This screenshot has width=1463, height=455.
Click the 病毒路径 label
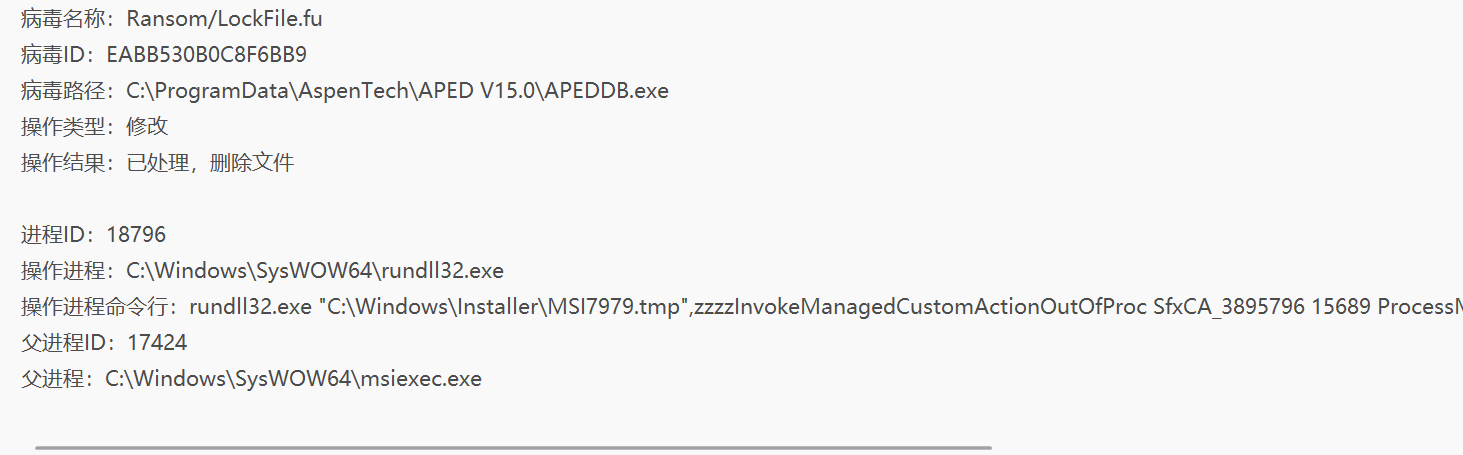point(62,90)
